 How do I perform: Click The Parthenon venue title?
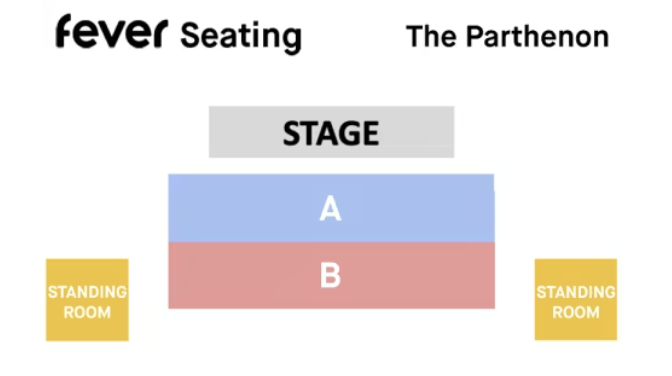(507, 36)
